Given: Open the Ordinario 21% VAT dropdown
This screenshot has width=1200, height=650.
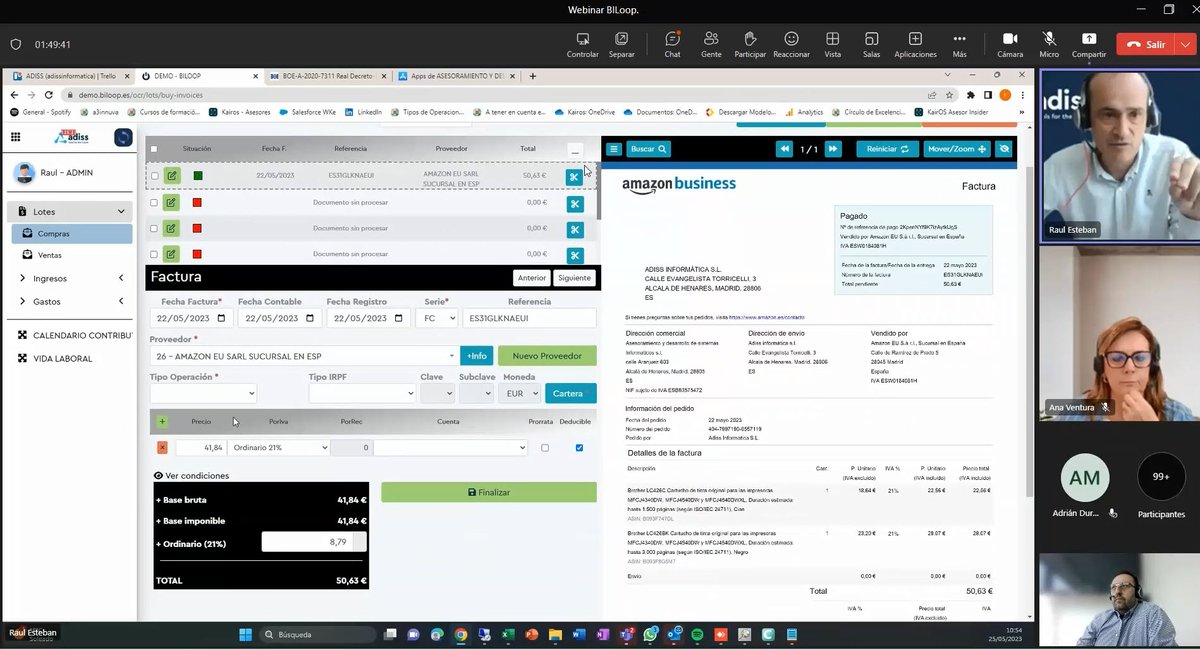Looking at the screenshot, I should tap(278, 448).
